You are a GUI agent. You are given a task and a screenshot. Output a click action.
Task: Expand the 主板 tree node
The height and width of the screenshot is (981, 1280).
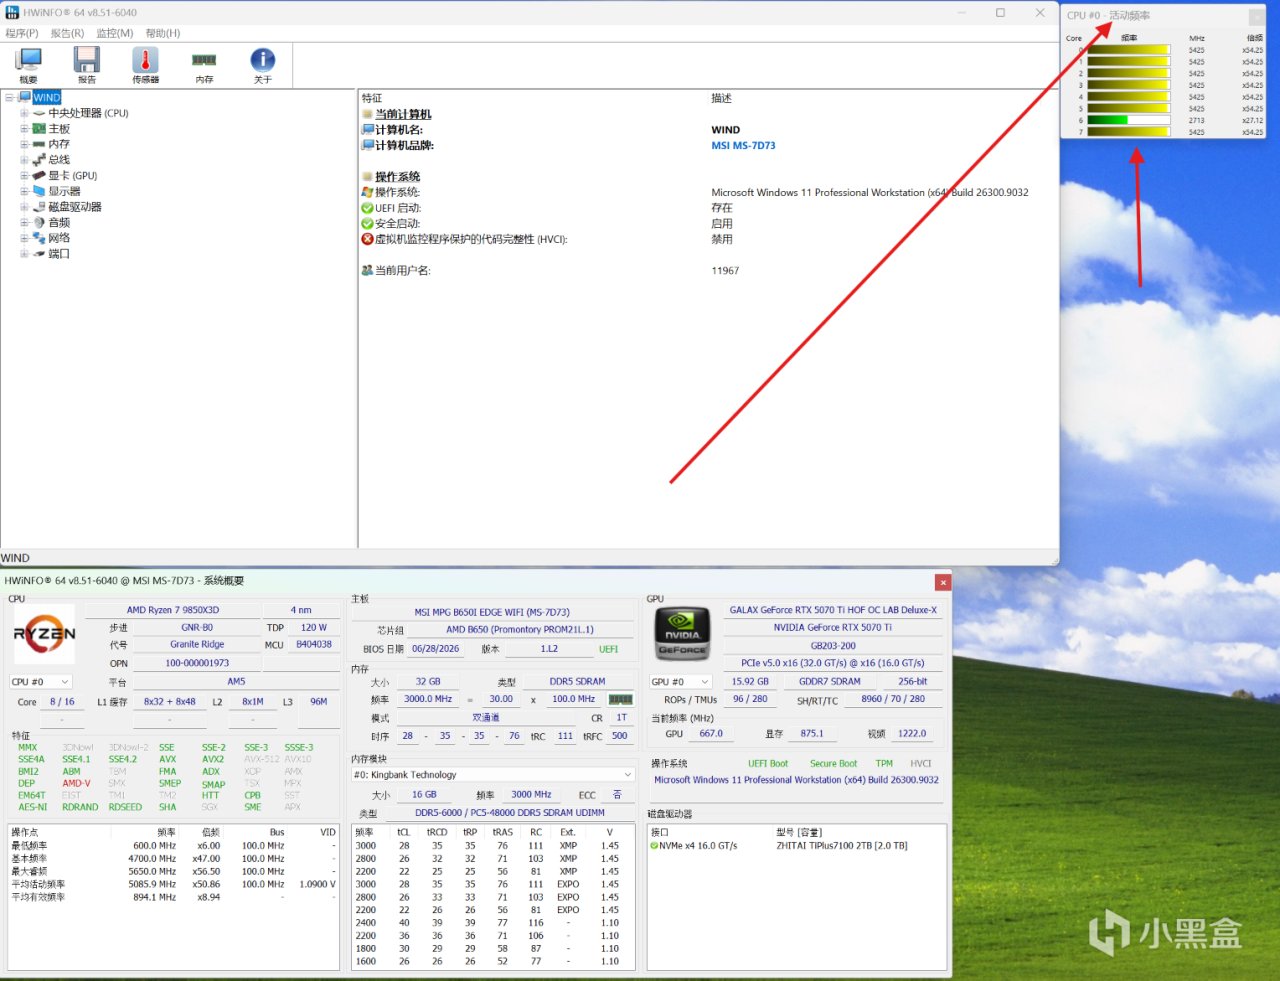tap(24, 129)
